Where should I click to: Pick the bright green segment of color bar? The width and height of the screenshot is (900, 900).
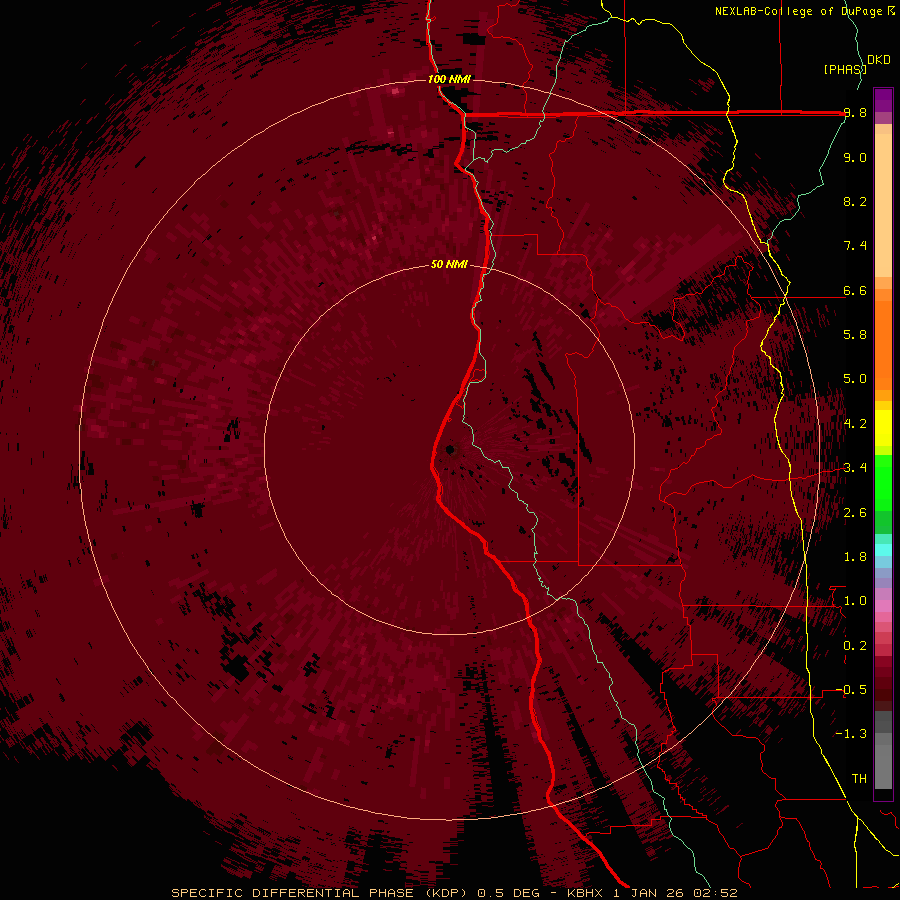(x=883, y=482)
